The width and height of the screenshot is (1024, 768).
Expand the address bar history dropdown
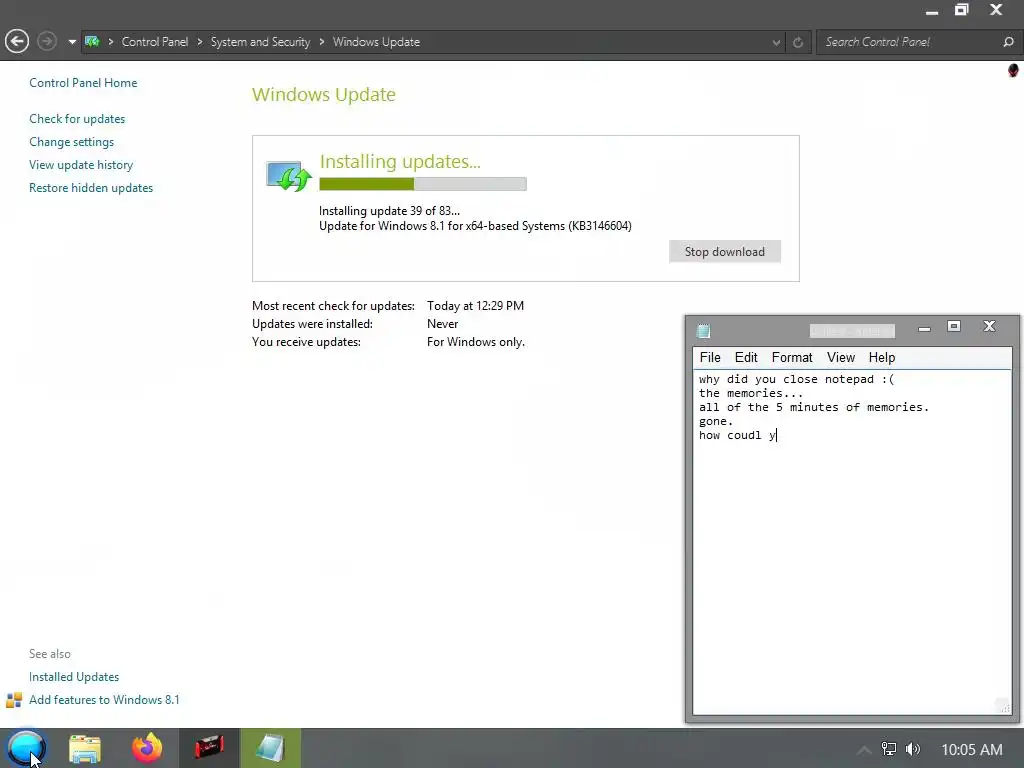click(776, 42)
